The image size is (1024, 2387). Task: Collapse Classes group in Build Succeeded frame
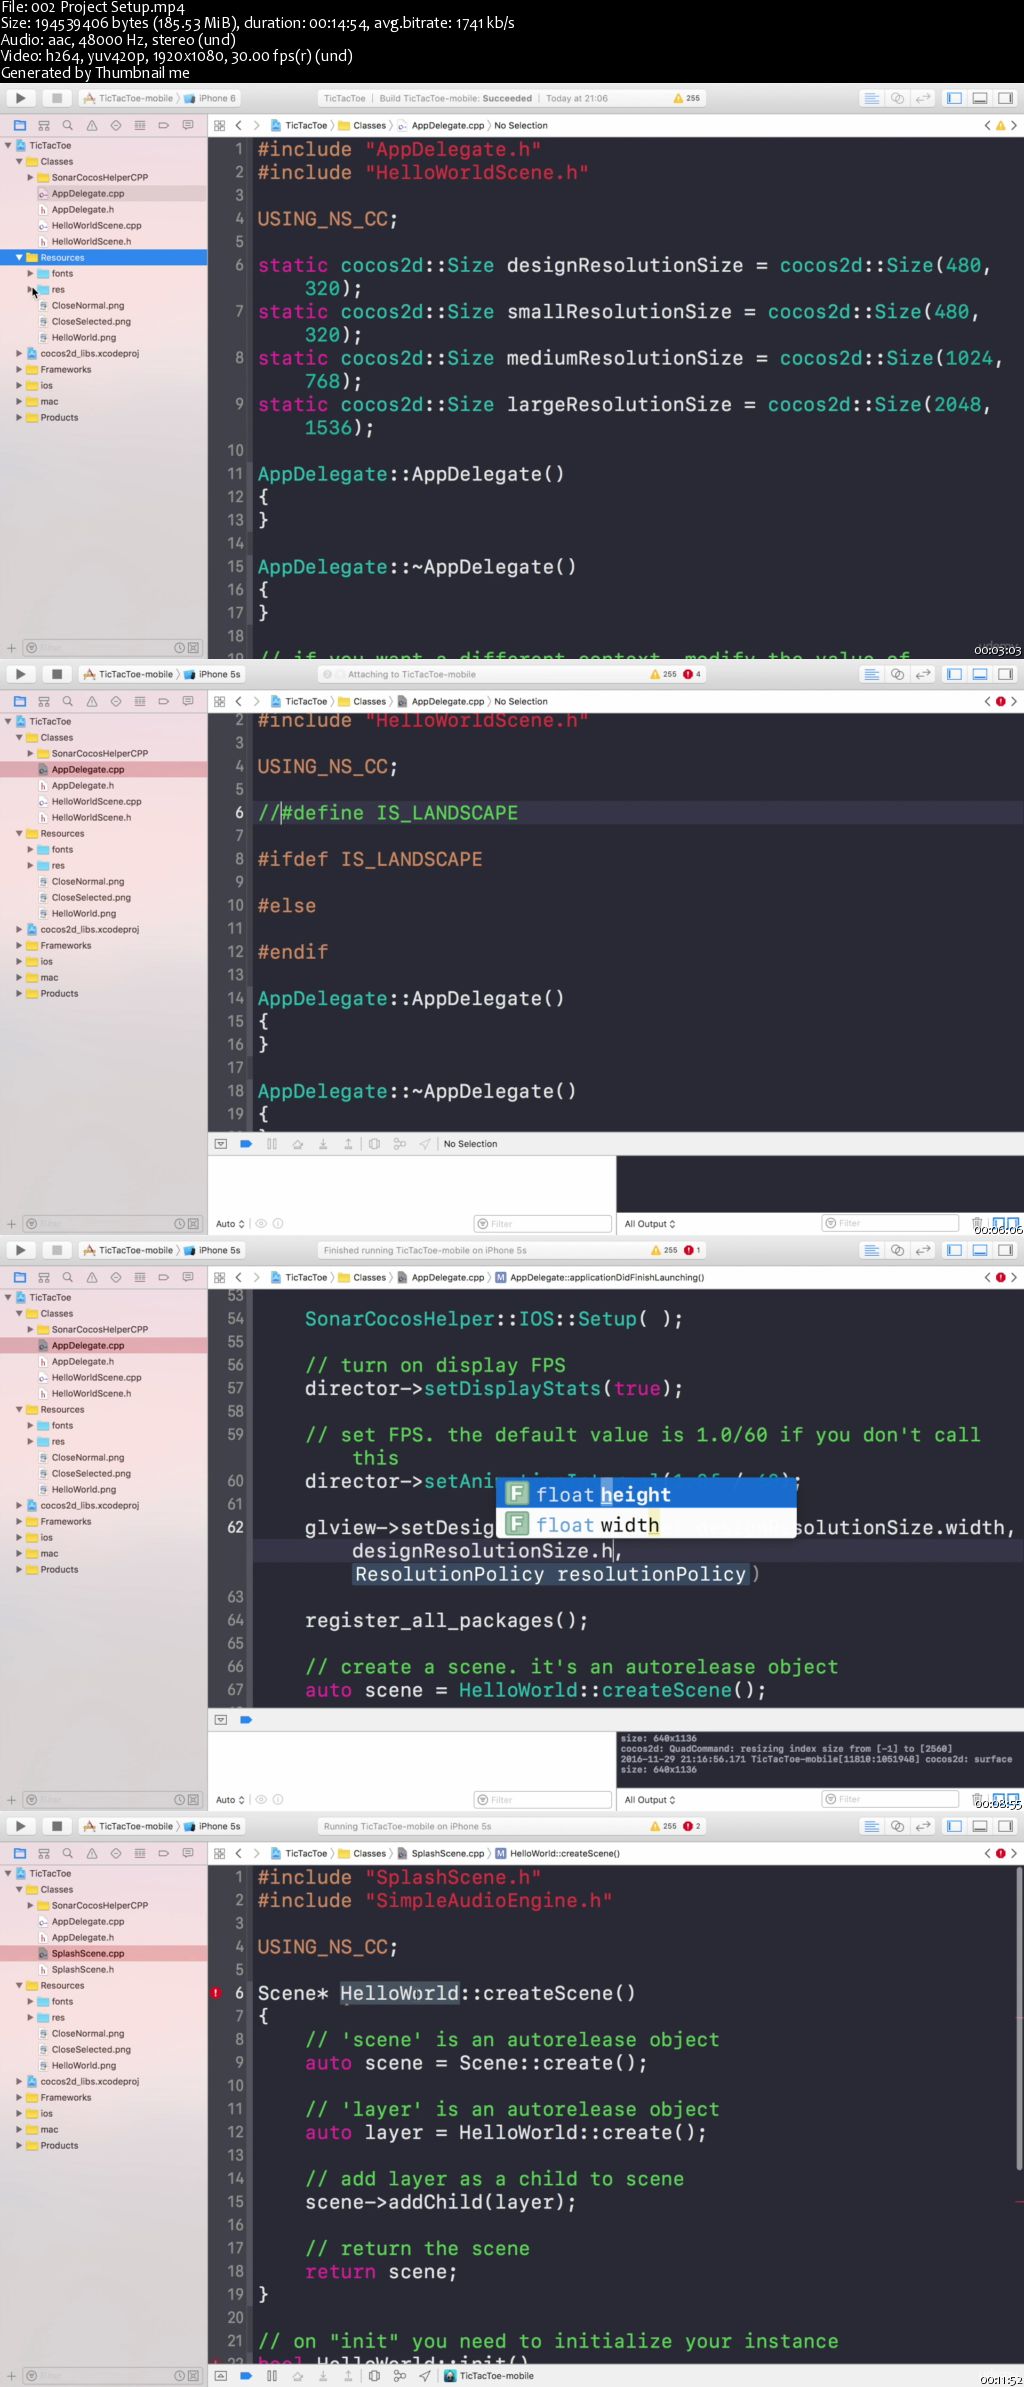click(19, 161)
